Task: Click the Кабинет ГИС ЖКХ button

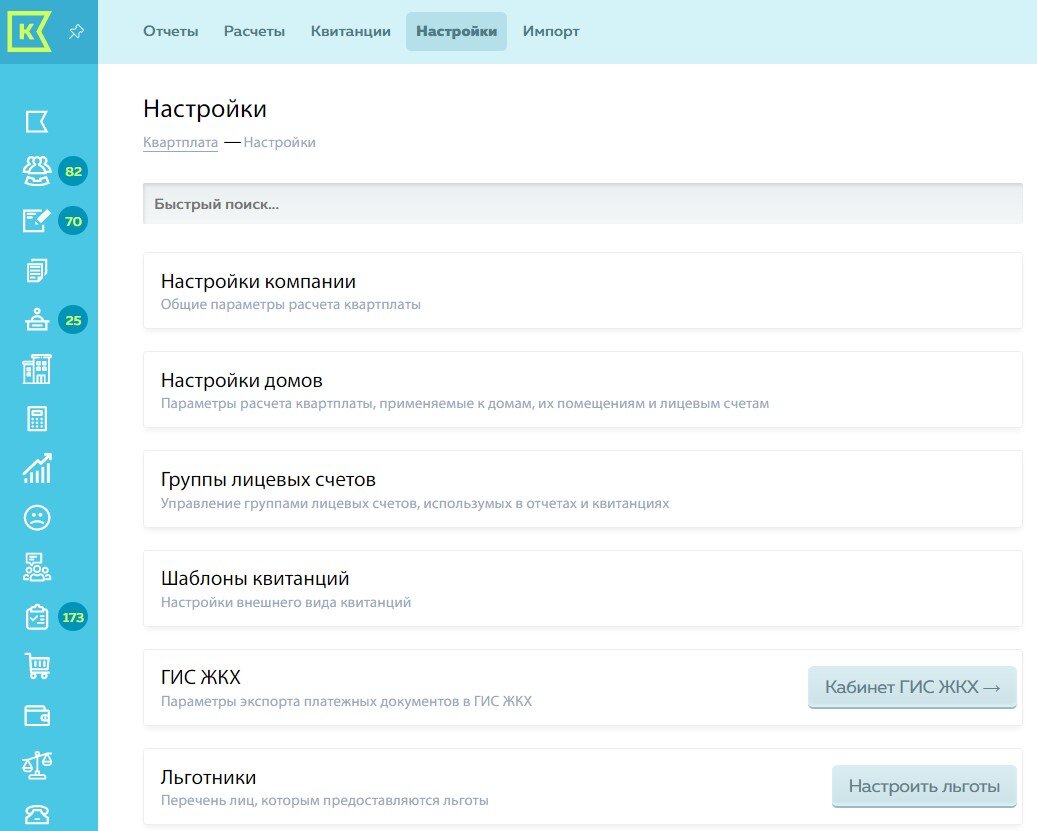Action: click(911, 687)
